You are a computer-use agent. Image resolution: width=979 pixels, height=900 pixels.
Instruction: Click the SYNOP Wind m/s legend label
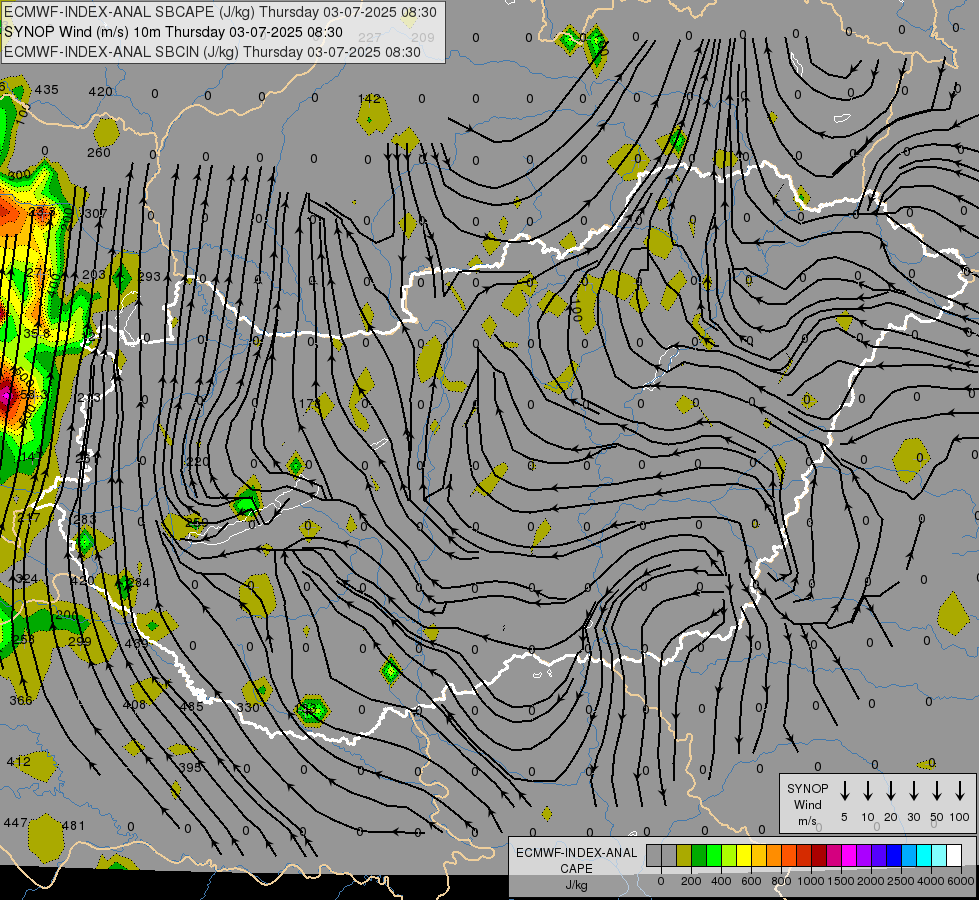pyautogui.click(x=807, y=804)
